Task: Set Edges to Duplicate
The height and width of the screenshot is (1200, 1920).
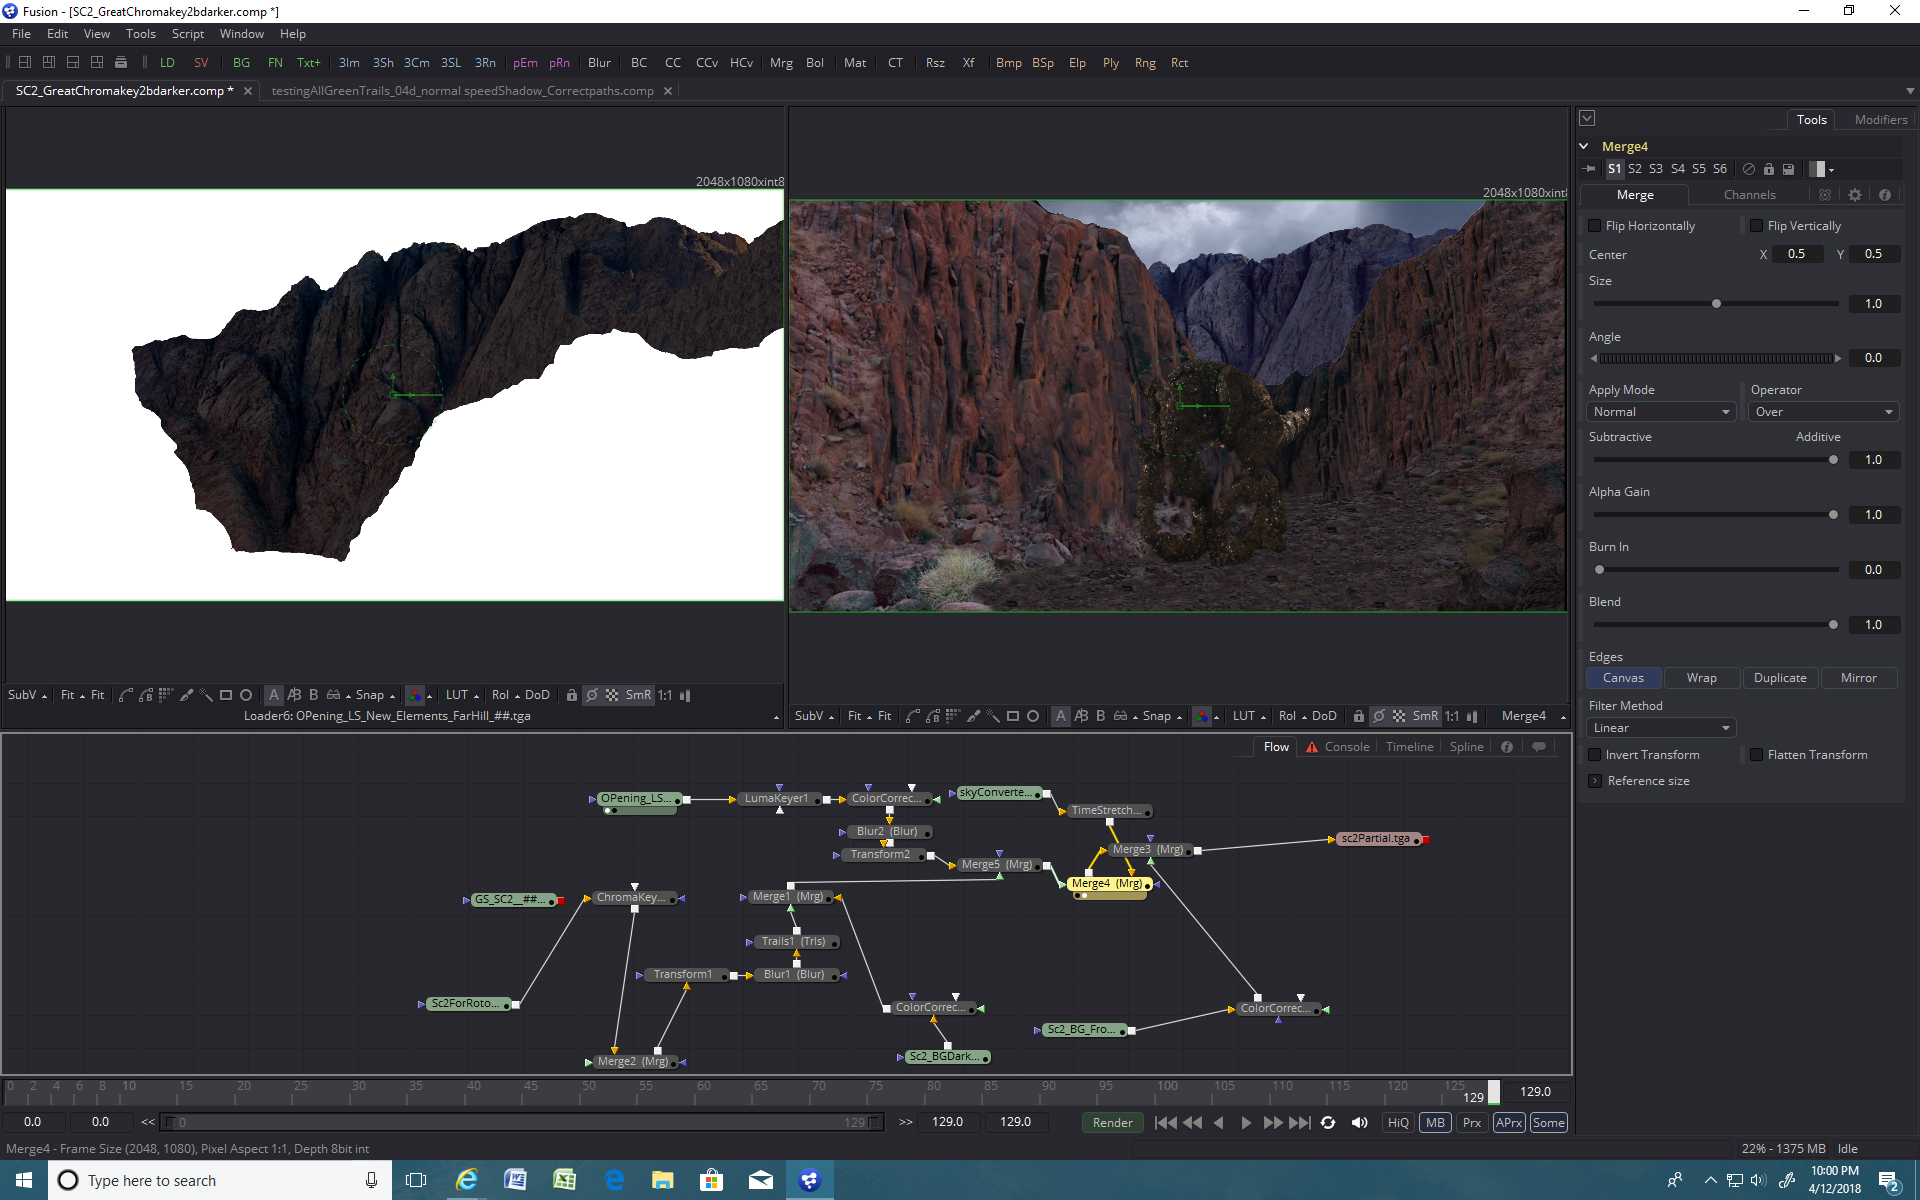Action: coord(1781,678)
